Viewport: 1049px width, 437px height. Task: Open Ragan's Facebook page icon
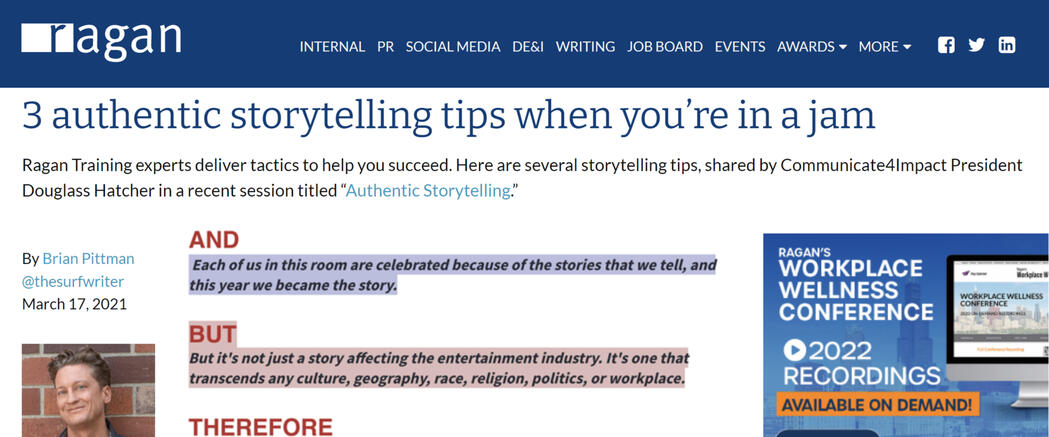[x=946, y=45]
